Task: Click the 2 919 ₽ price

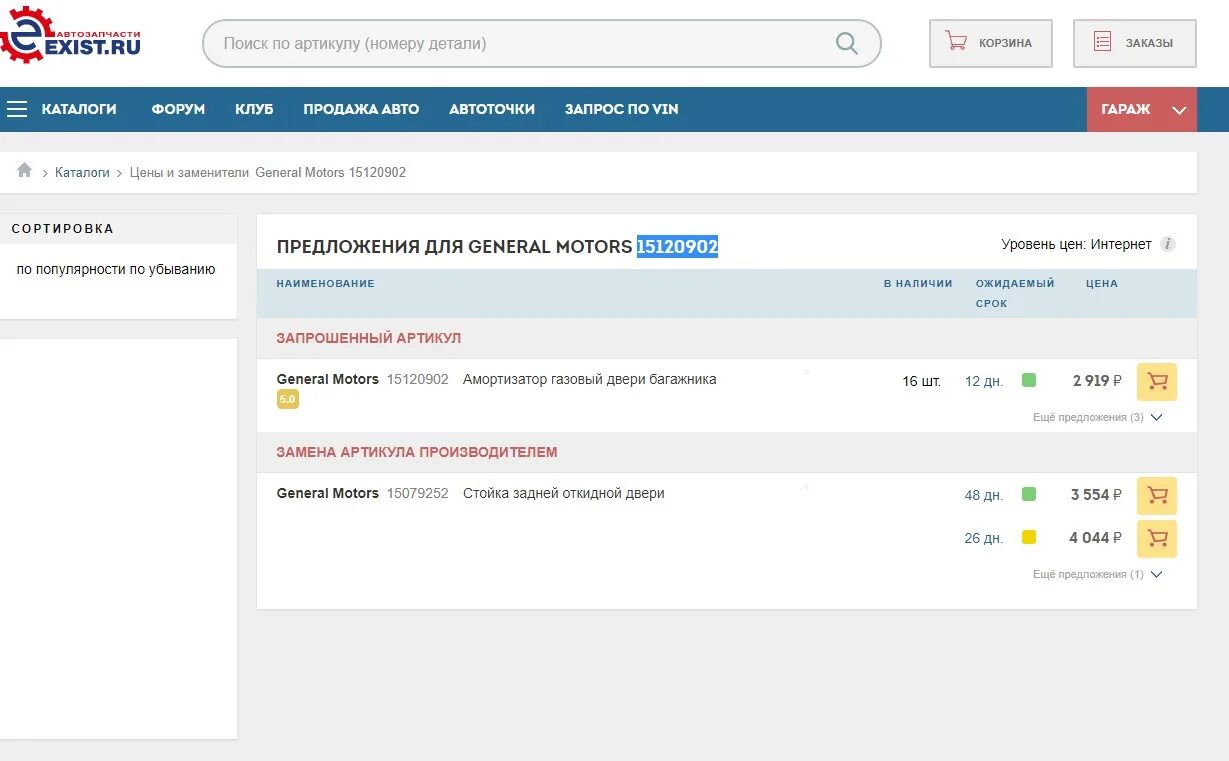Action: point(1097,381)
